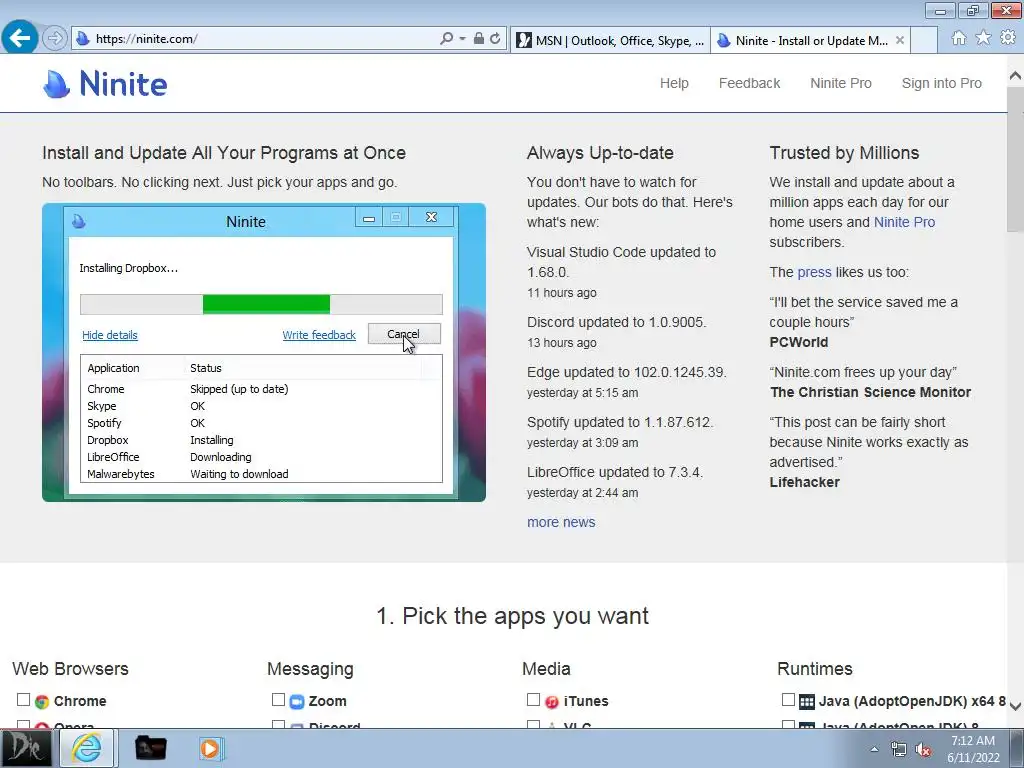Click the Zoom app icon
Screen dimensions: 1024x768
coord(297,701)
